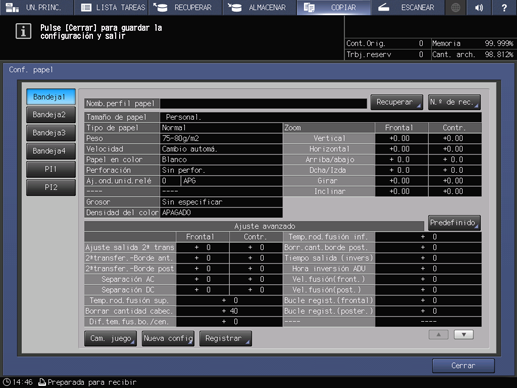Open the ESCANEAR tab
The image size is (517, 388).
408,7
